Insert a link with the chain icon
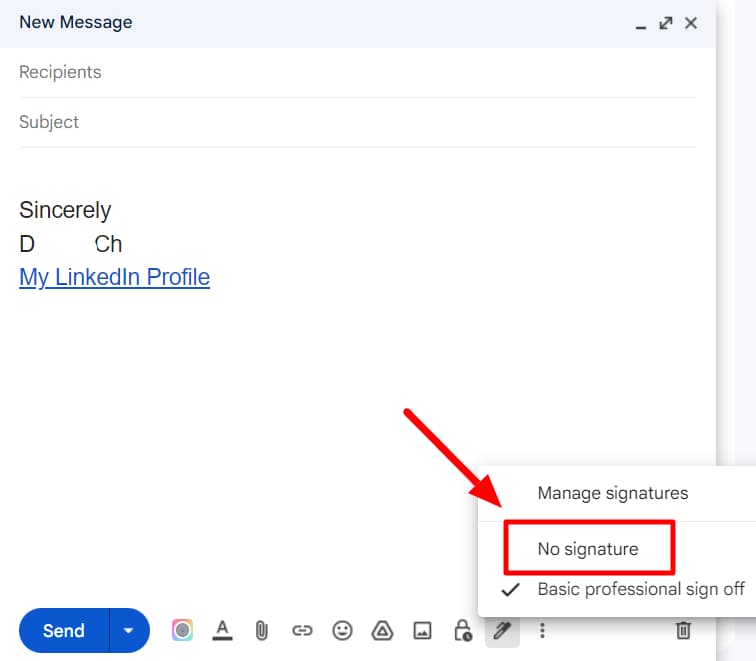Viewport: 756px width, 661px height. click(302, 630)
